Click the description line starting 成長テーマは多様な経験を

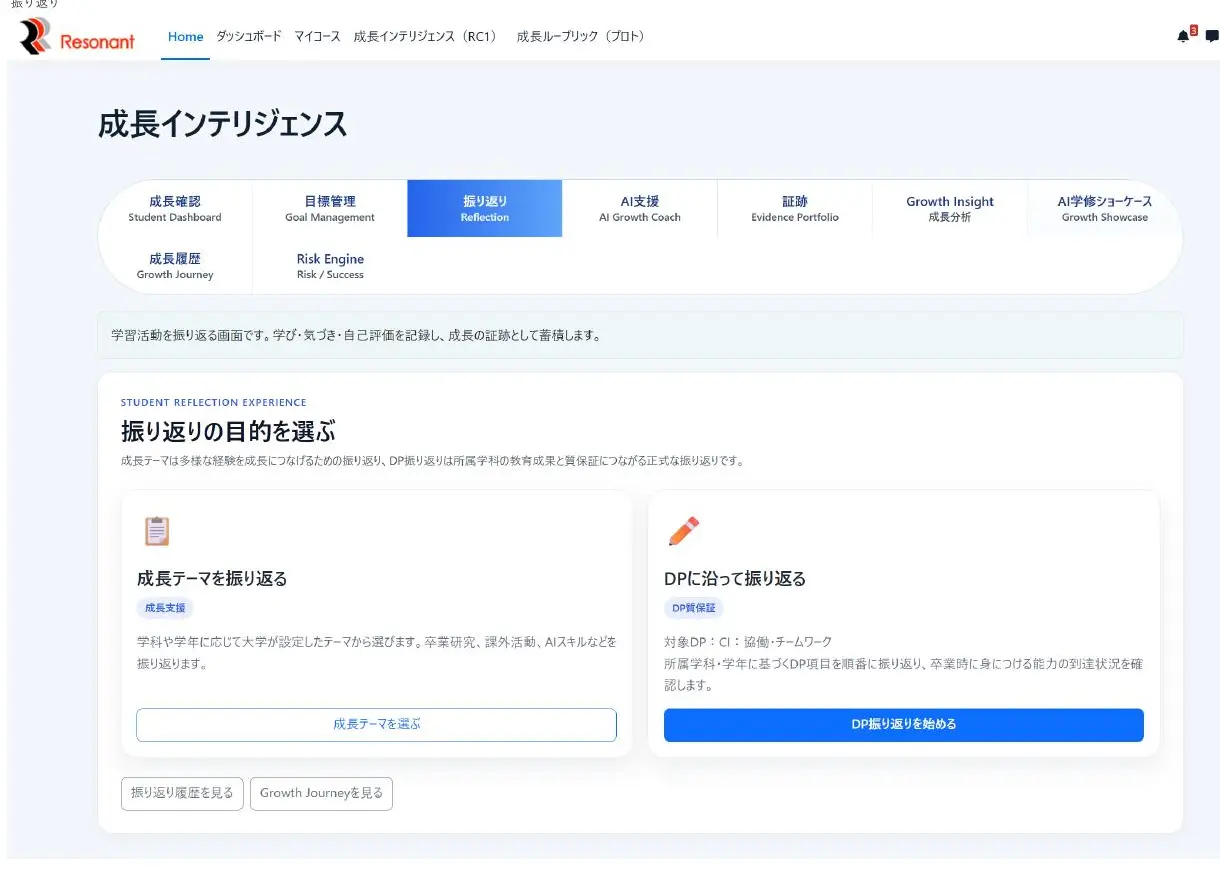432,461
